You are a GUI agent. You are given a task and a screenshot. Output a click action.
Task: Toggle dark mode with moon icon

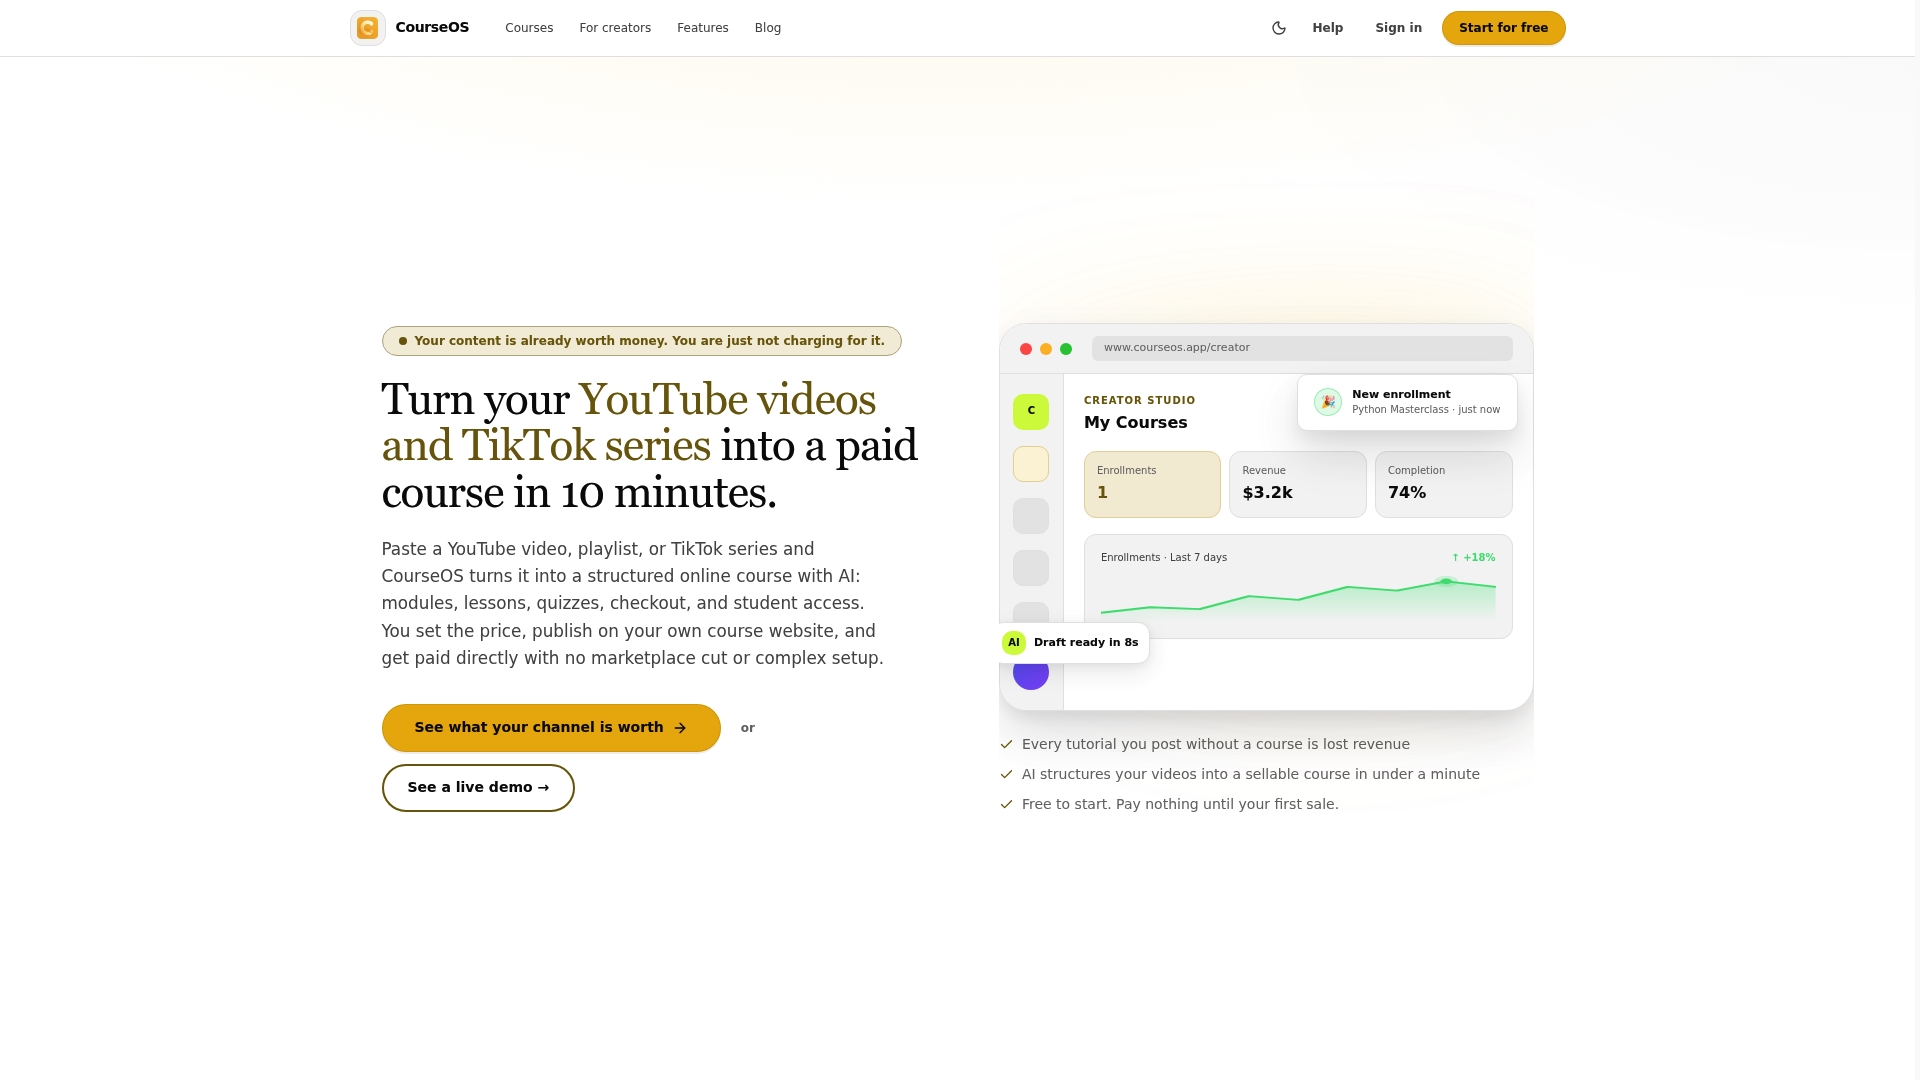[1278, 28]
